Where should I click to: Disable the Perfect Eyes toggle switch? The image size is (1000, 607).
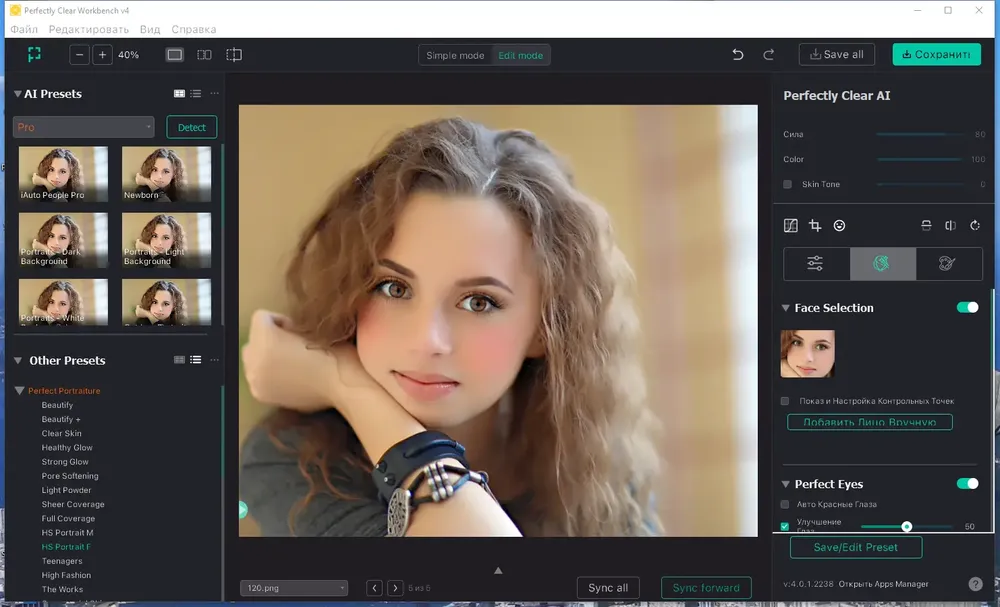(x=967, y=484)
